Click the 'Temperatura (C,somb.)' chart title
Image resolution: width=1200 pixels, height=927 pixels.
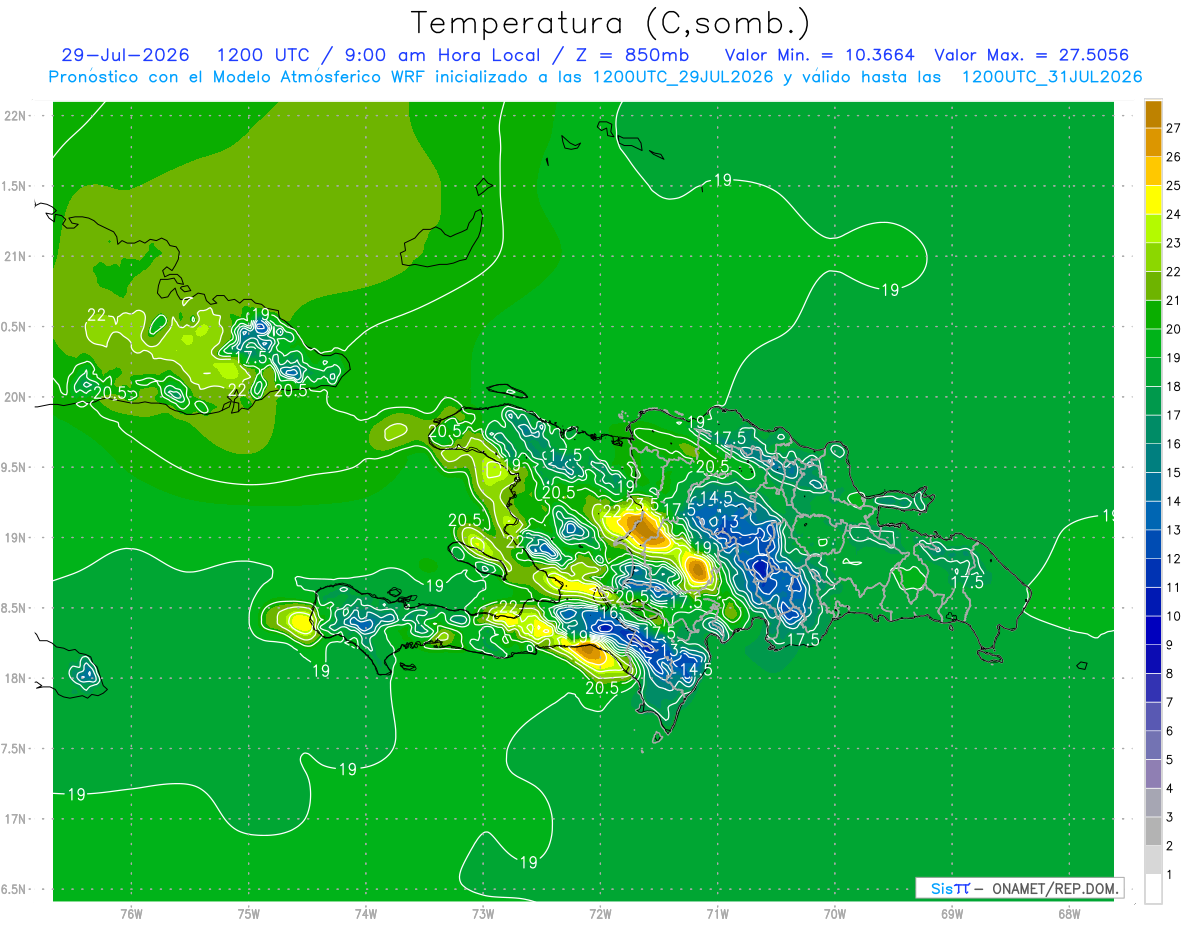pyautogui.click(x=611, y=22)
